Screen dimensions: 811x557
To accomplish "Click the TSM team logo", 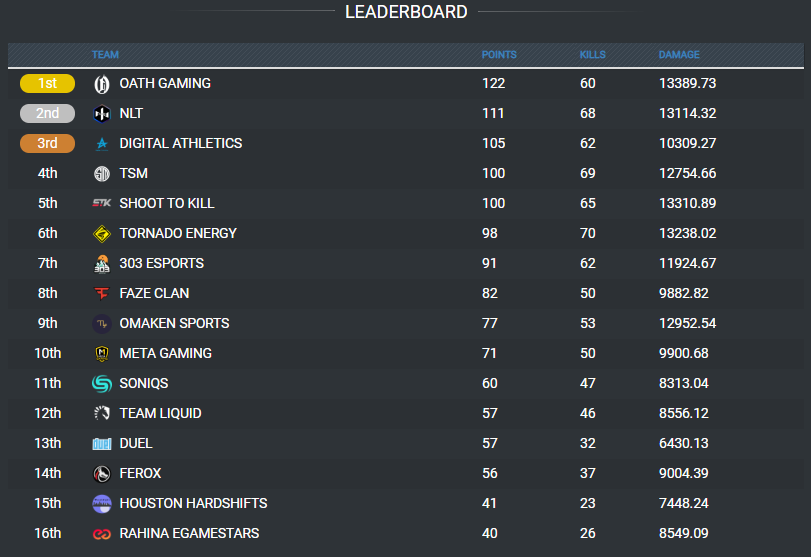I will coord(102,174).
